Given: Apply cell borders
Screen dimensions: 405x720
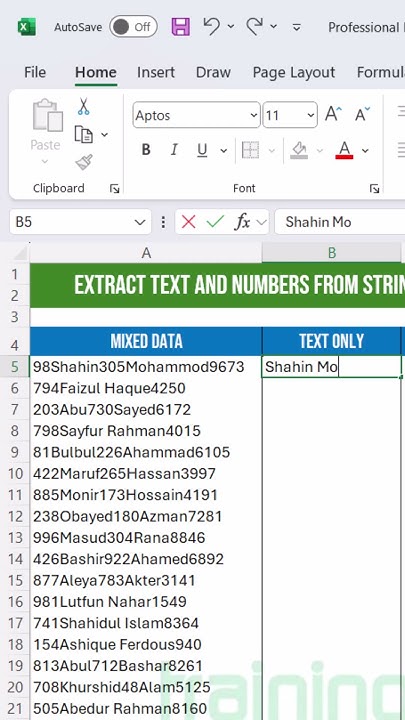Looking at the screenshot, I should click(x=250, y=150).
